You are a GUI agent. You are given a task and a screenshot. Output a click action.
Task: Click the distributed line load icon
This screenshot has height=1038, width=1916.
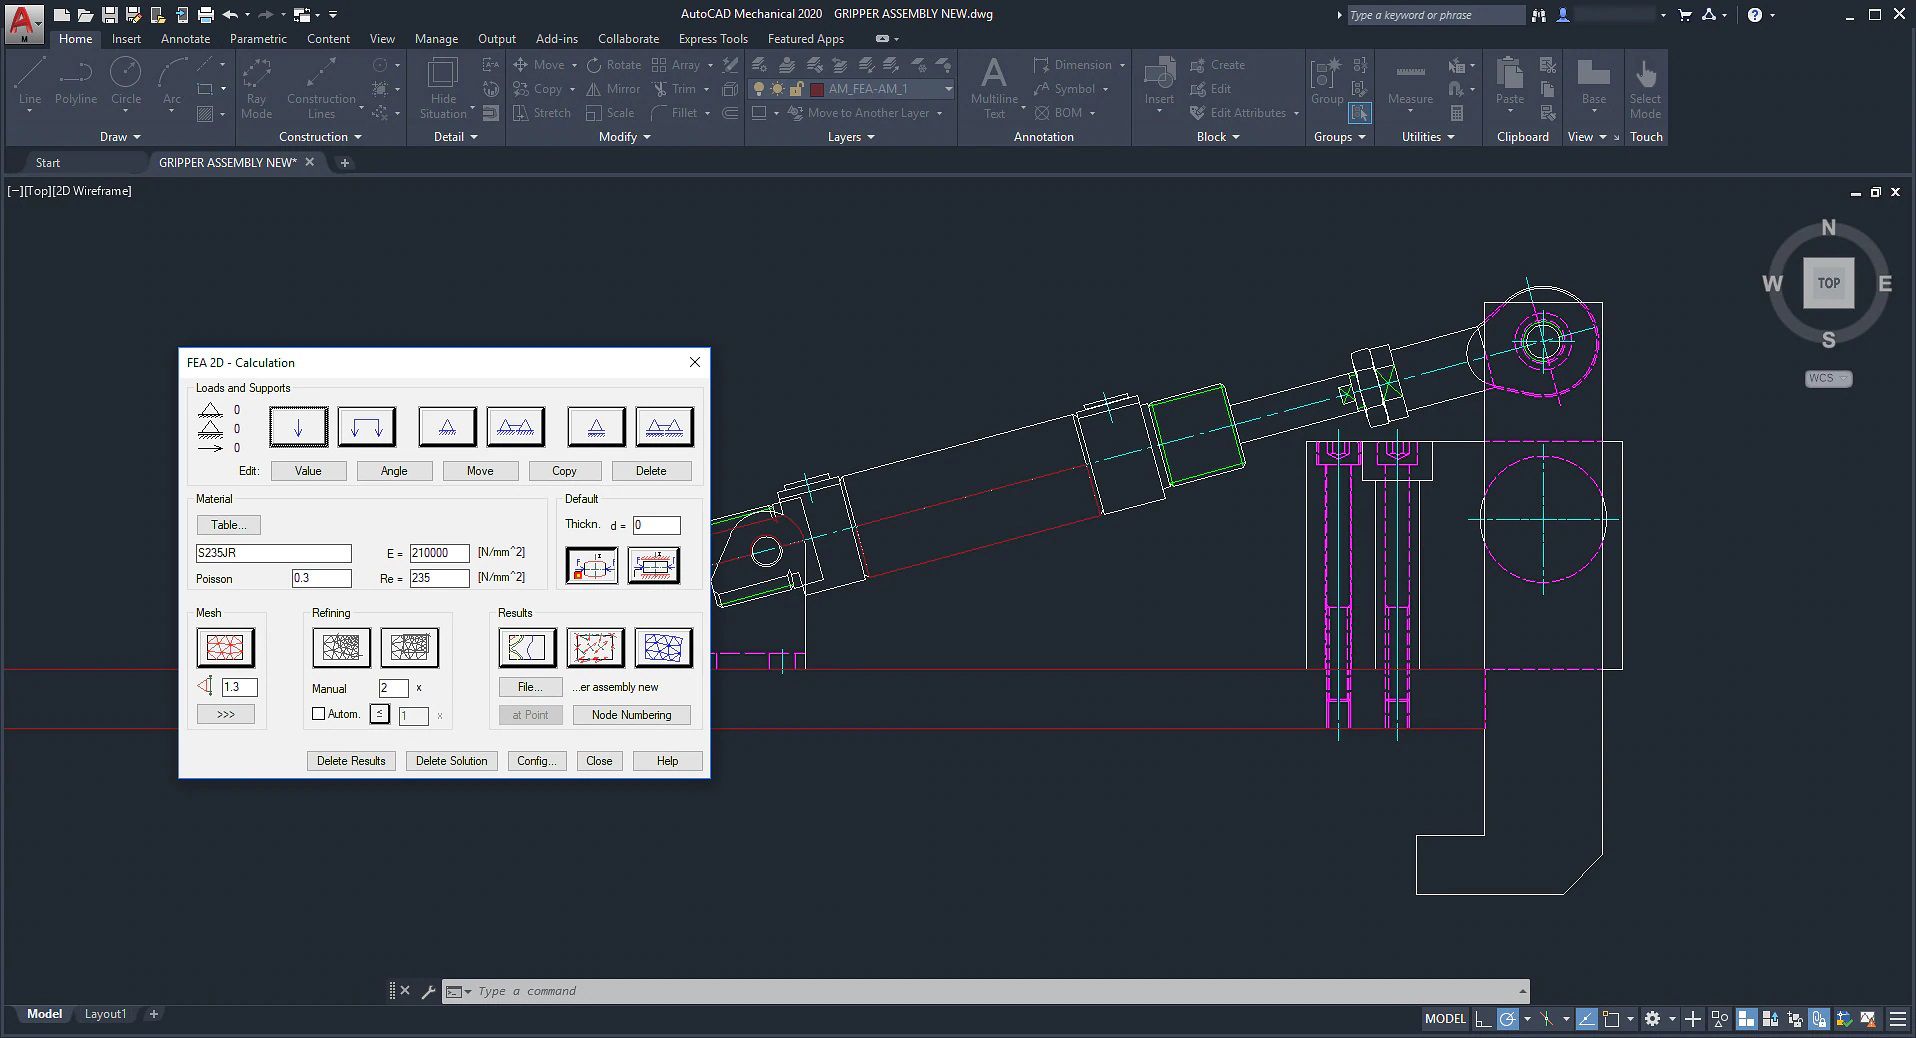click(366, 427)
